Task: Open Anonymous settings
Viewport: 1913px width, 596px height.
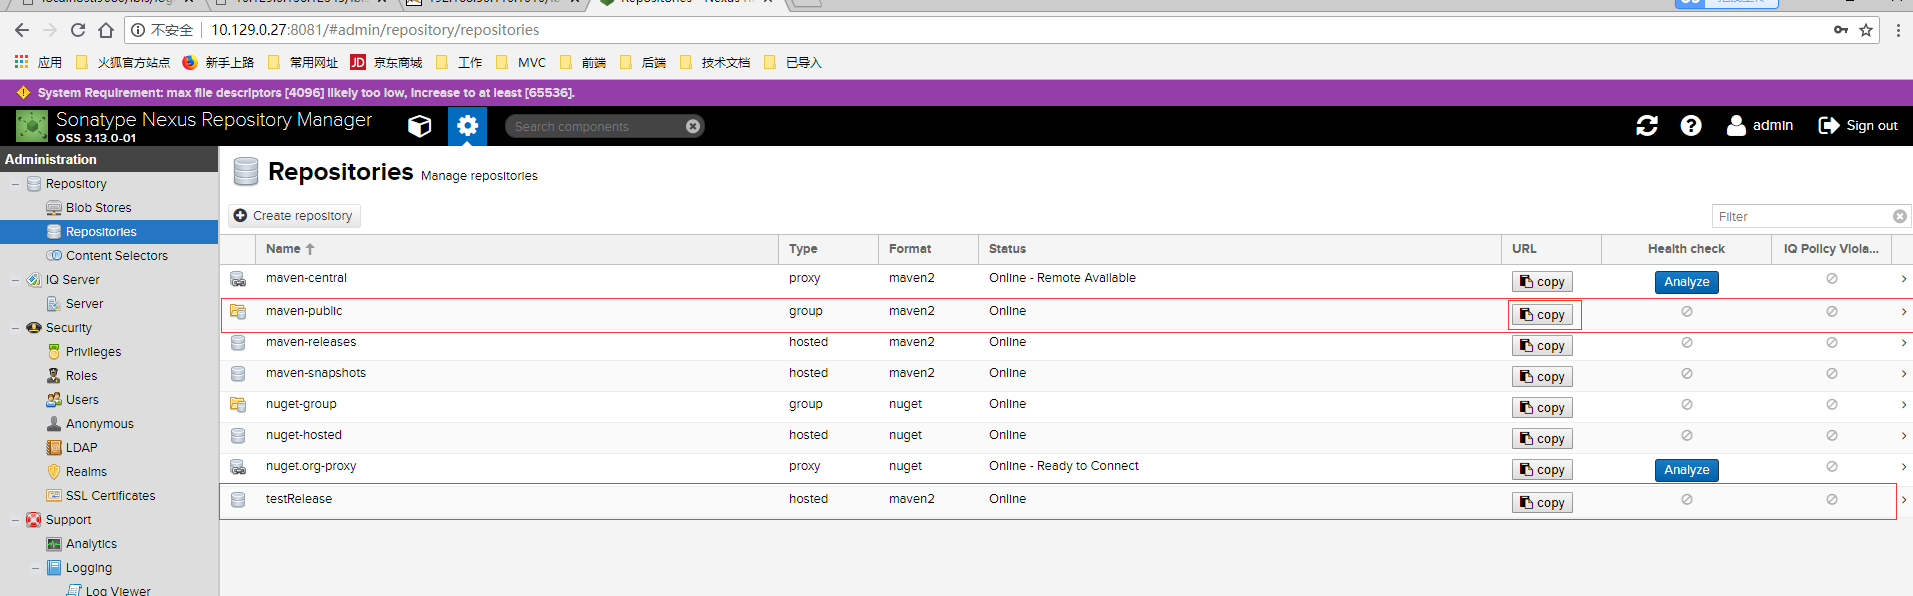Action: tap(99, 424)
